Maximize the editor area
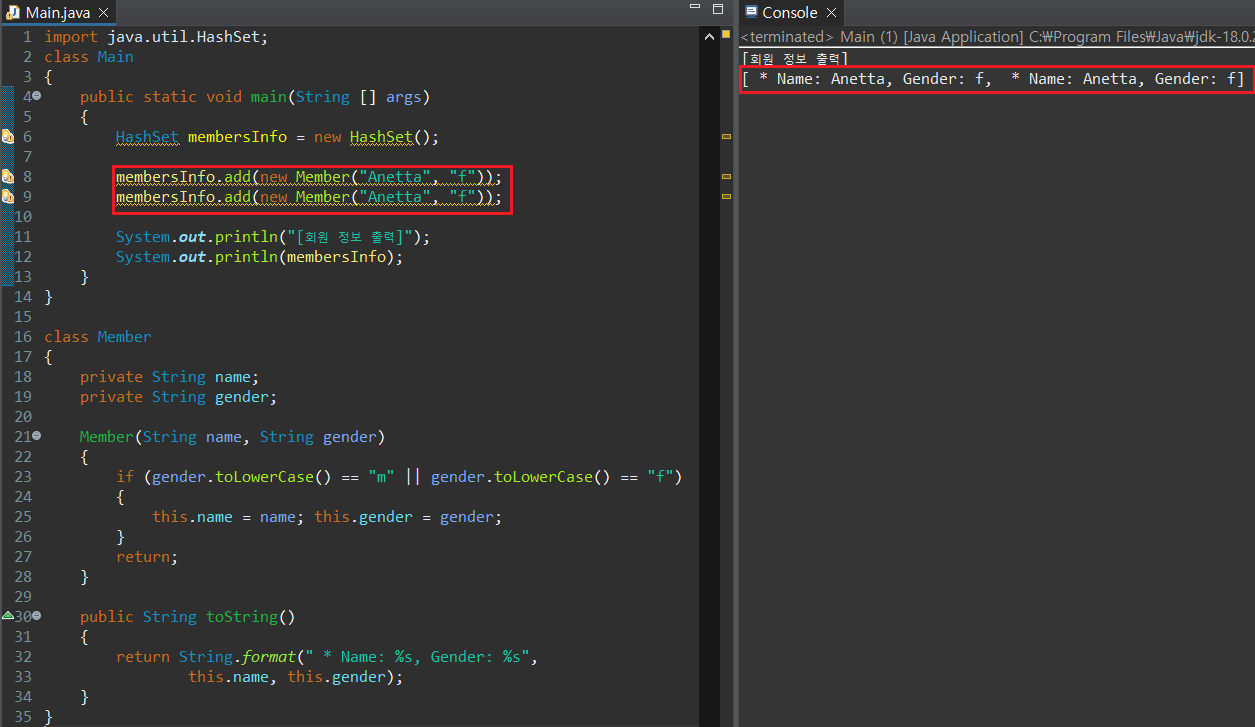The width and height of the screenshot is (1255, 727). pos(717,8)
